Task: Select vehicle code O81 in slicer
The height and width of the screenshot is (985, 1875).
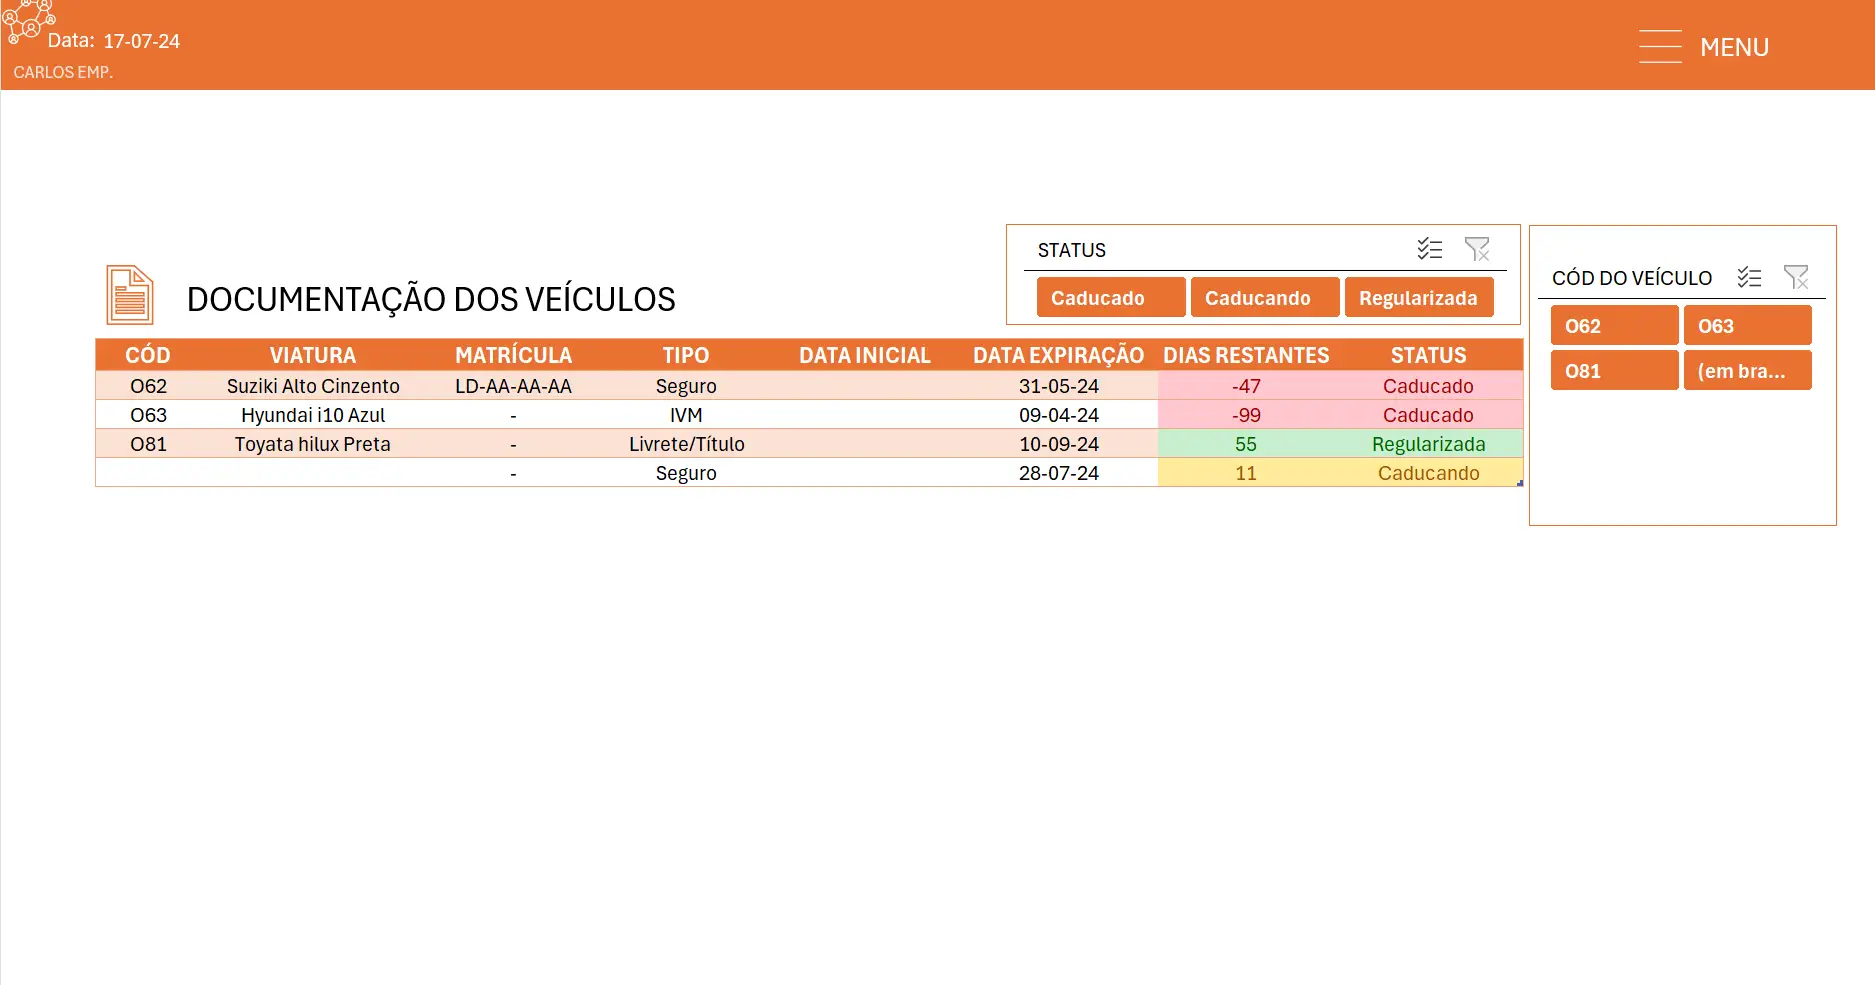Action: pos(1614,371)
